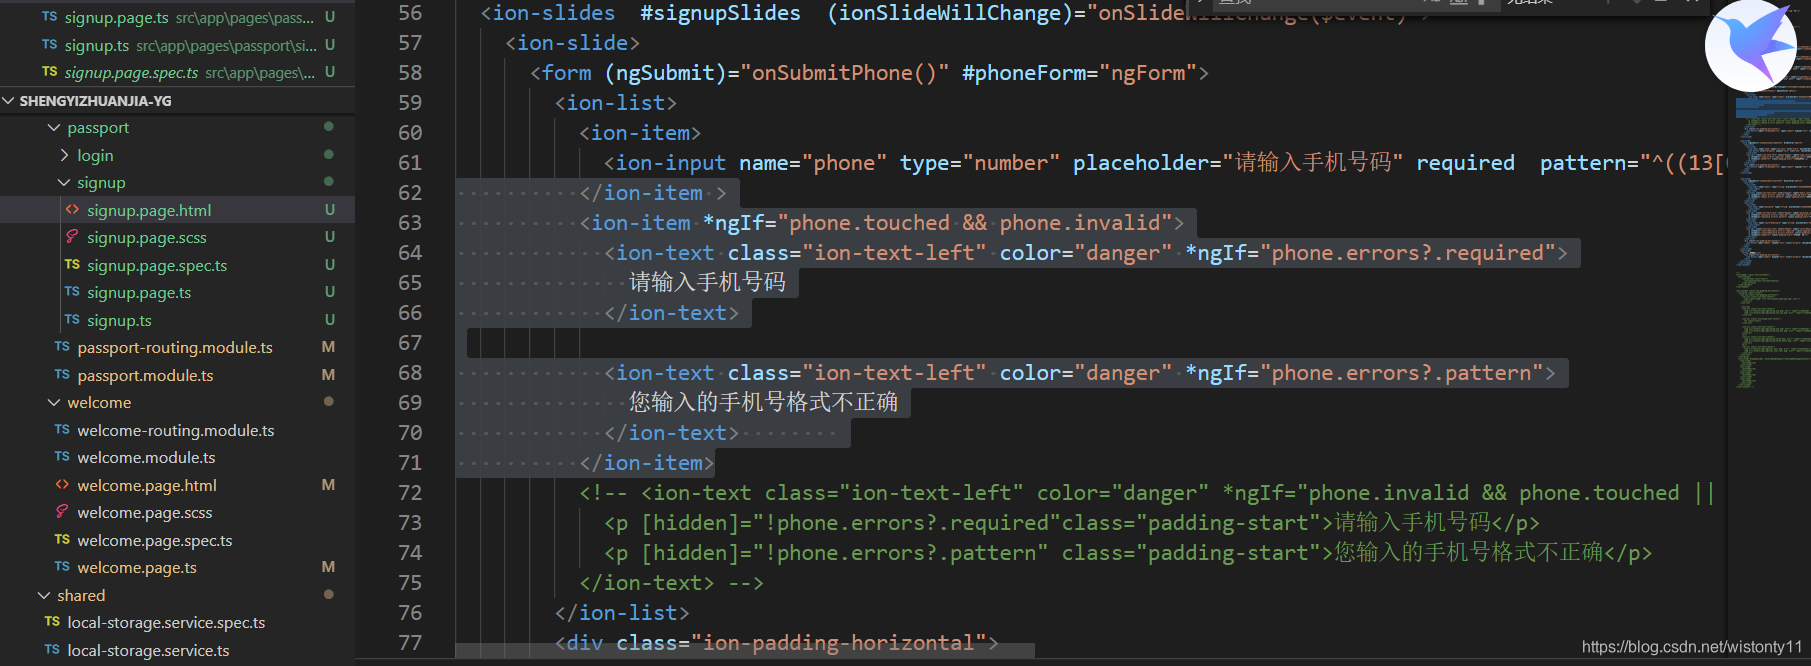Viewport: 1811px width, 666px height.
Task: Open passport-routing.module.ts file
Action: coord(177,348)
